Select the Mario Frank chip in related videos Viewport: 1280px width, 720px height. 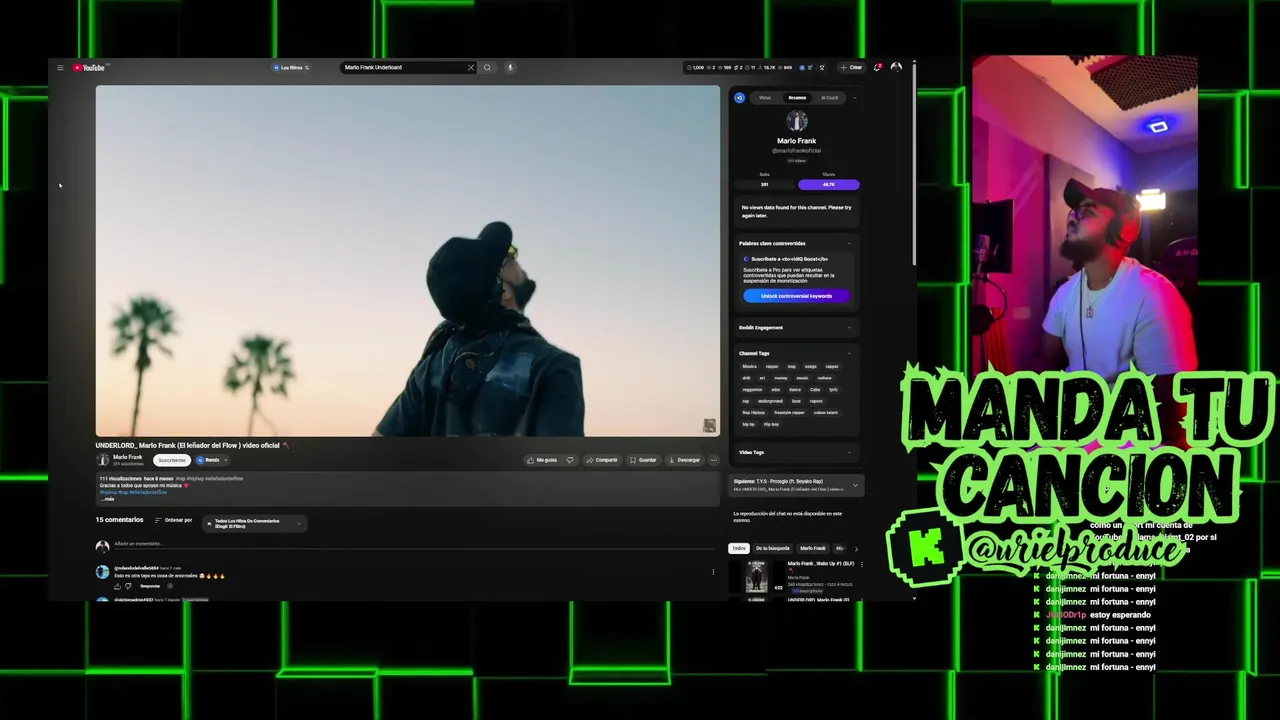point(813,548)
